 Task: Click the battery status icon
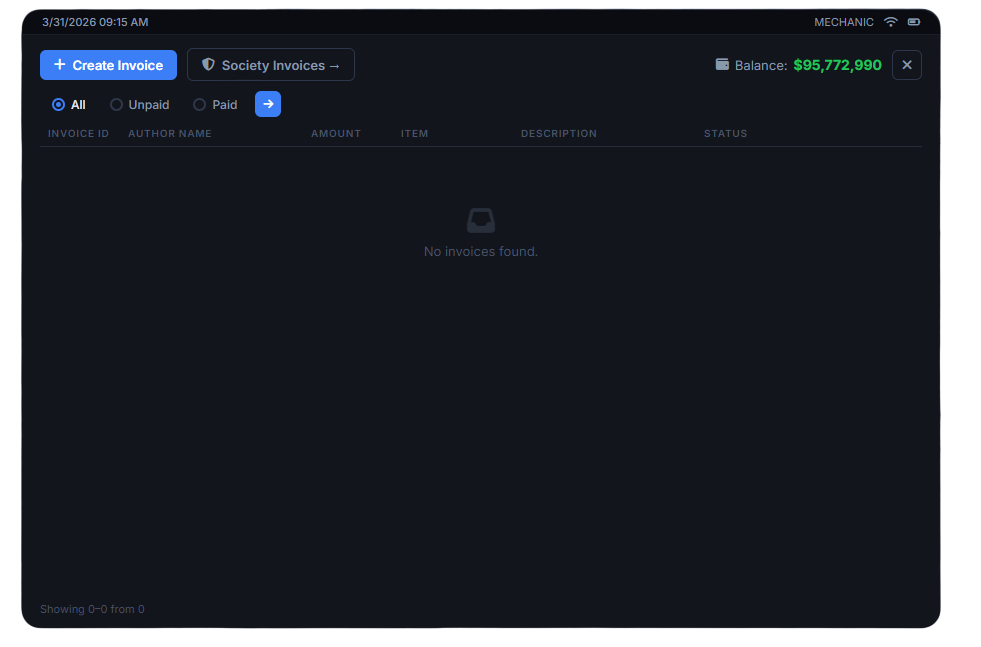click(x=914, y=22)
